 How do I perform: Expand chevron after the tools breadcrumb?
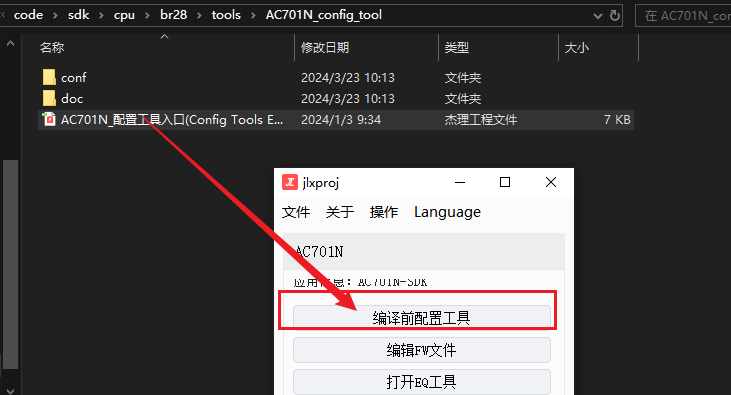point(253,15)
